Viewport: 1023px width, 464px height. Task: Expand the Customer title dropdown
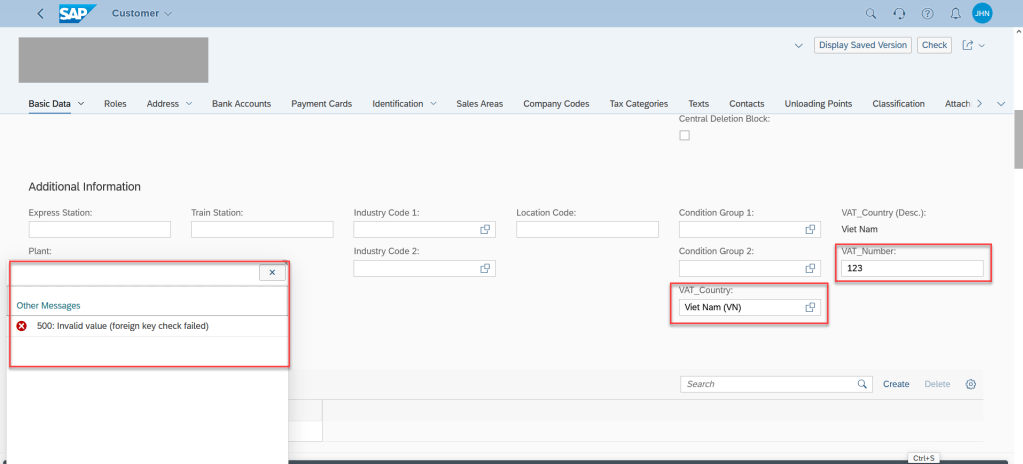(x=167, y=13)
